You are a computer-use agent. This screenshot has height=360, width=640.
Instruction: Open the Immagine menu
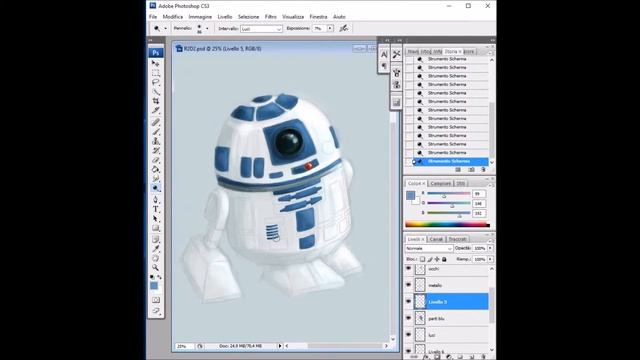click(200, 17)
